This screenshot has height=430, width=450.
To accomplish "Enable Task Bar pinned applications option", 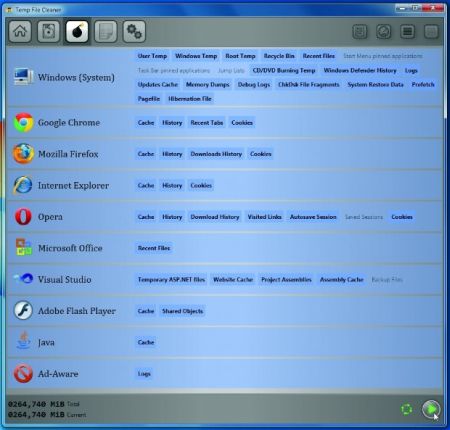I will (x=174, y=70).
